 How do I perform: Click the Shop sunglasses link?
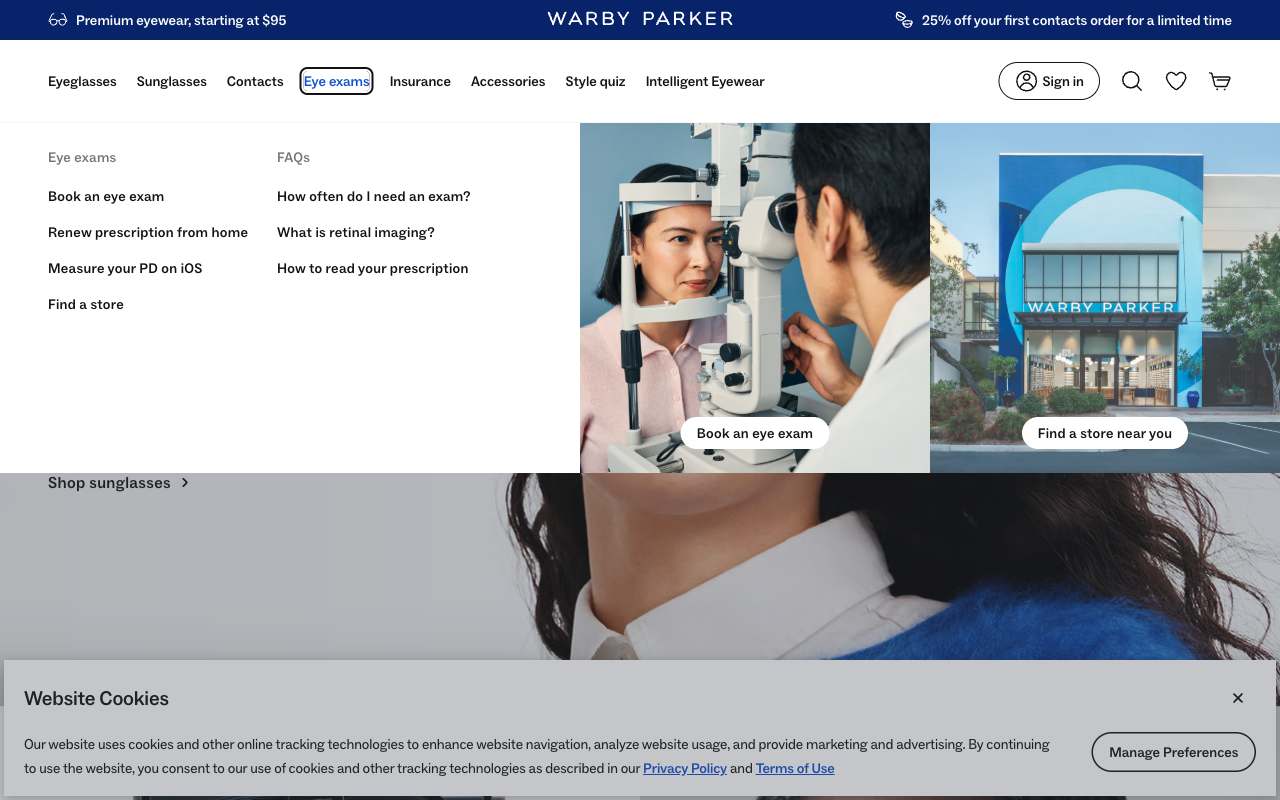coord(109,482)
